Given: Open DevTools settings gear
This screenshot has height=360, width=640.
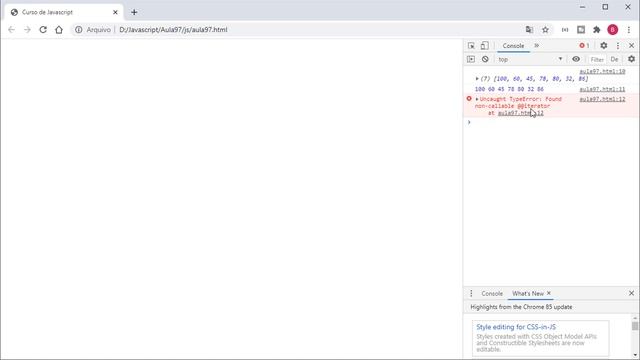Looking at the screenshot, I should 604,46.
